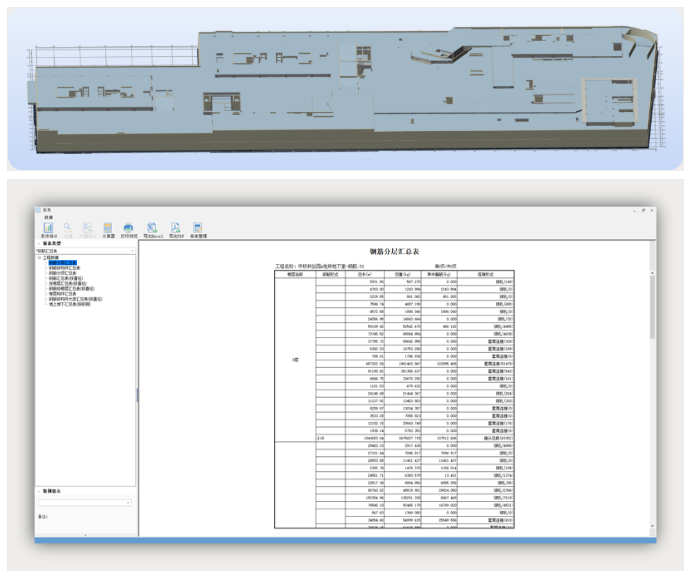The width and height of the screenshot is (691, 575).
Task: Collapse the report type panel header arrow
Action: (39, 244)
